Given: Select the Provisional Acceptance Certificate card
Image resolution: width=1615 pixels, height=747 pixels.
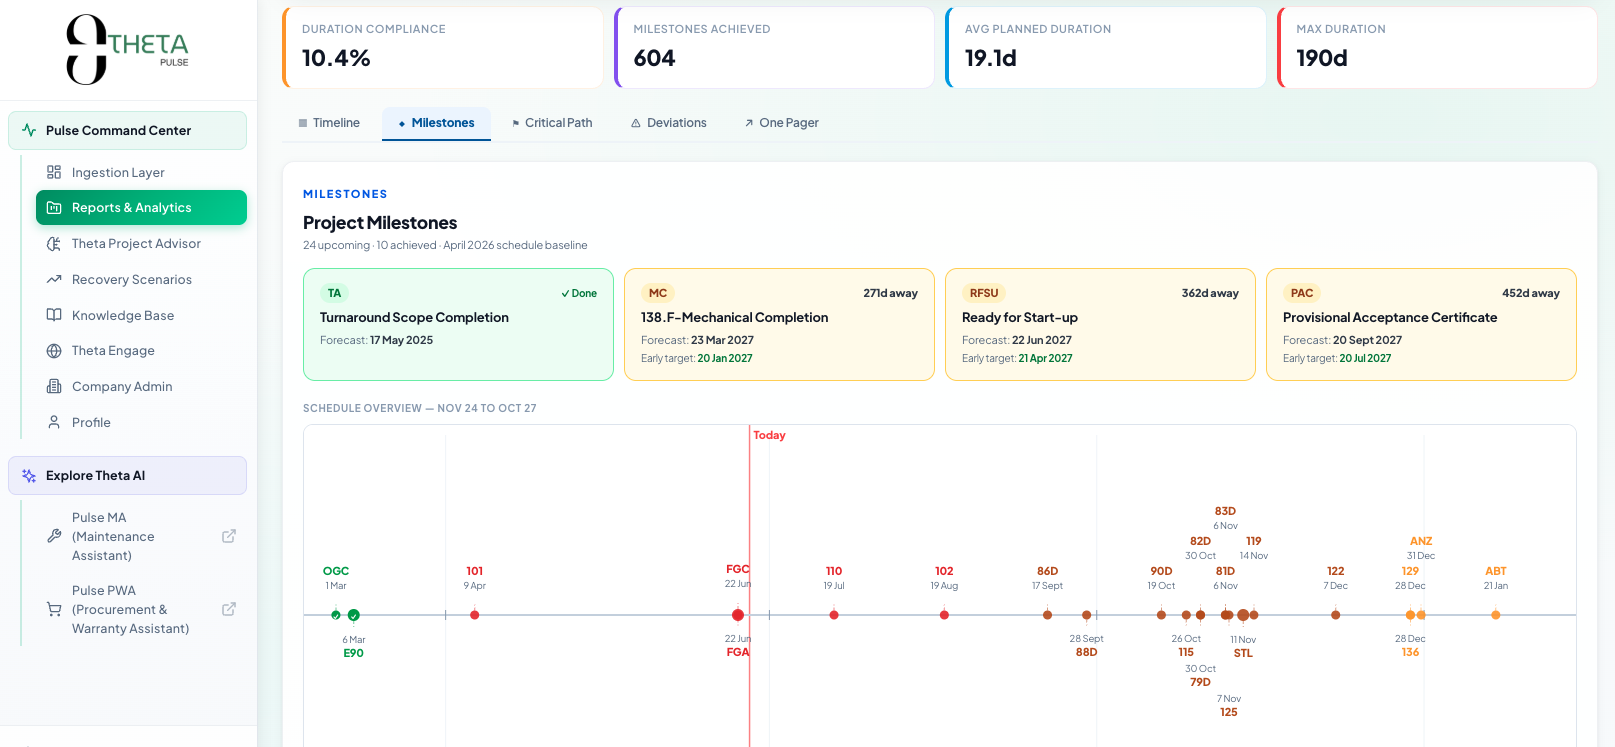Looking at the screenshot, I should [1421, 324].
